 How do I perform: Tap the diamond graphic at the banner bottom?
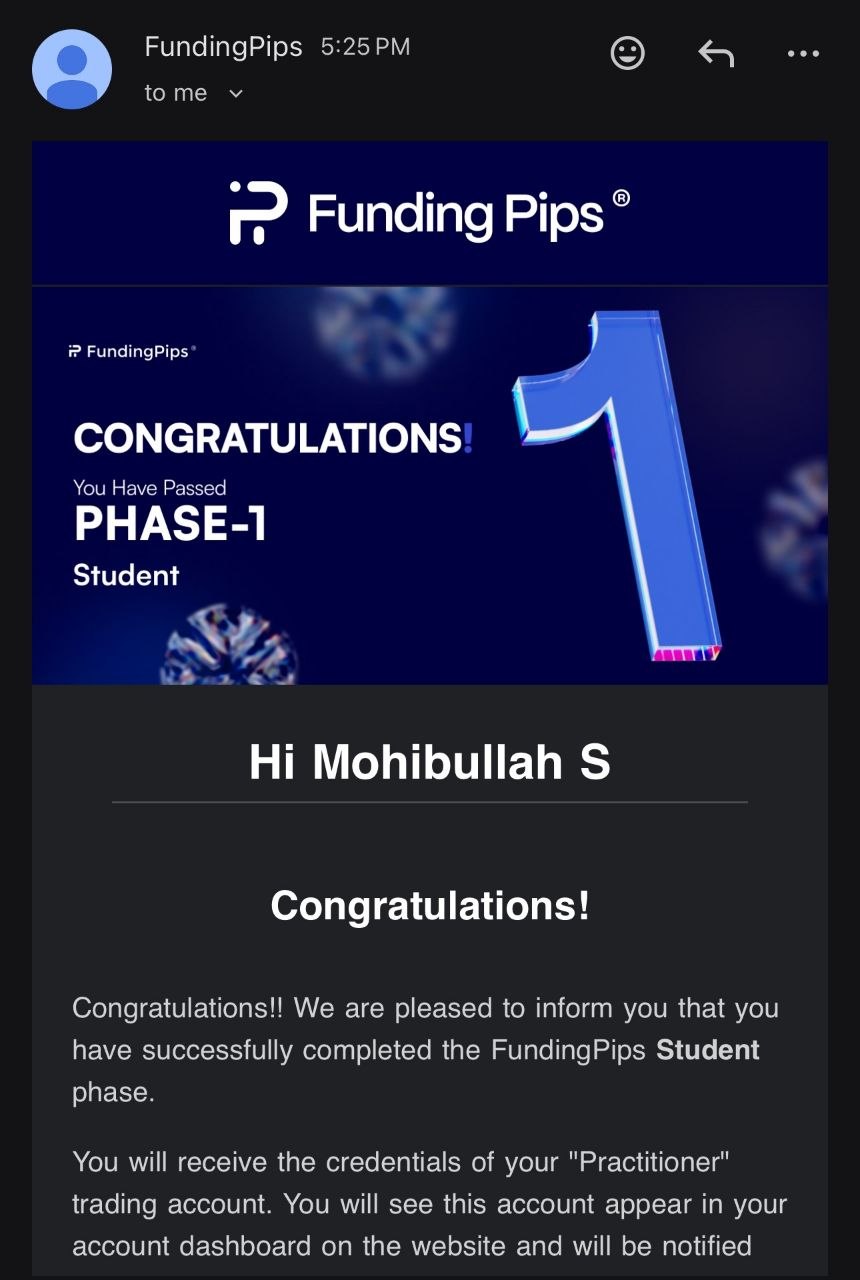coord(230,644)
